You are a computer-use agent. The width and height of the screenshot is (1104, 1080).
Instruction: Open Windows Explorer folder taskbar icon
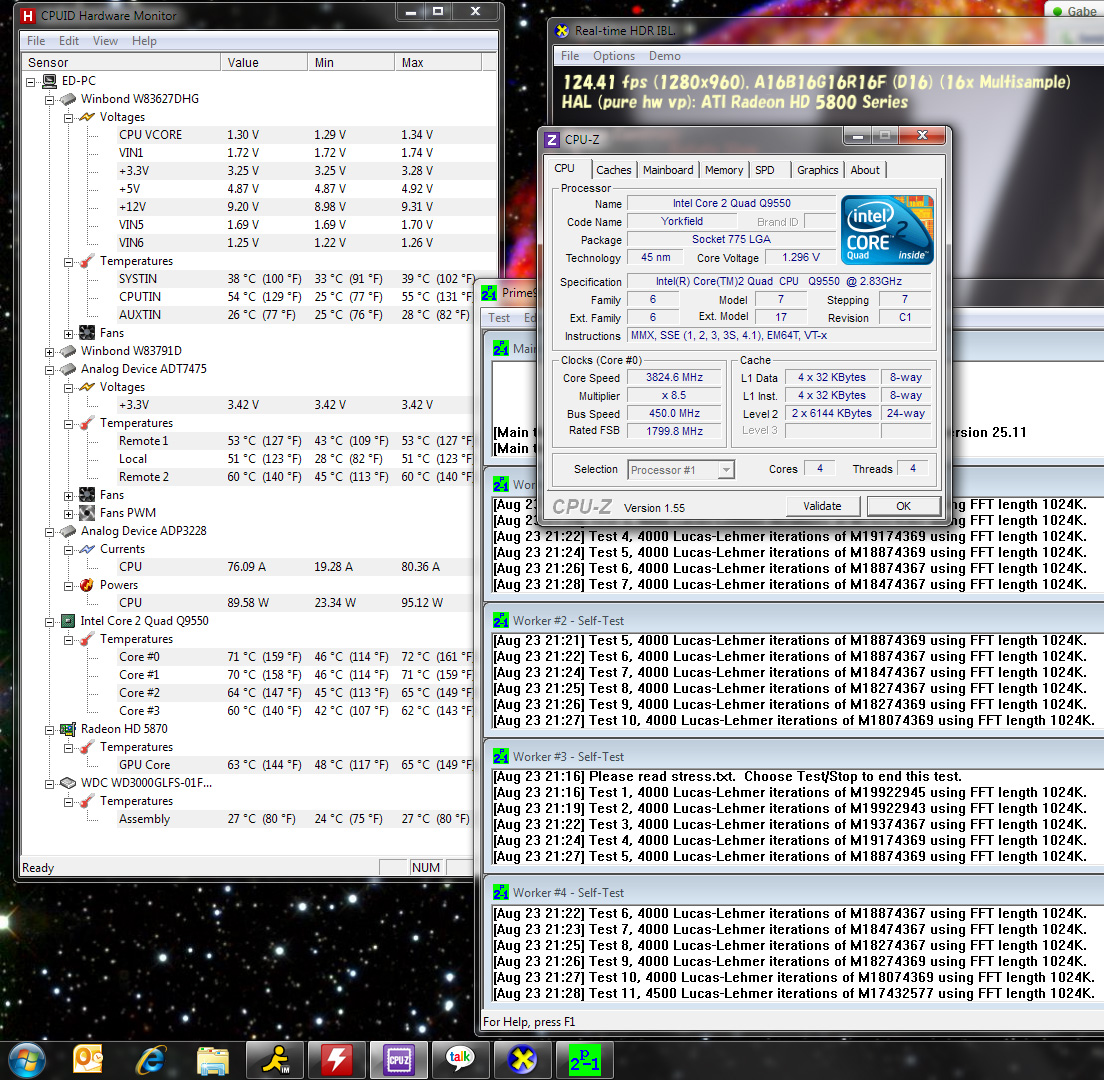[213, 1061]
